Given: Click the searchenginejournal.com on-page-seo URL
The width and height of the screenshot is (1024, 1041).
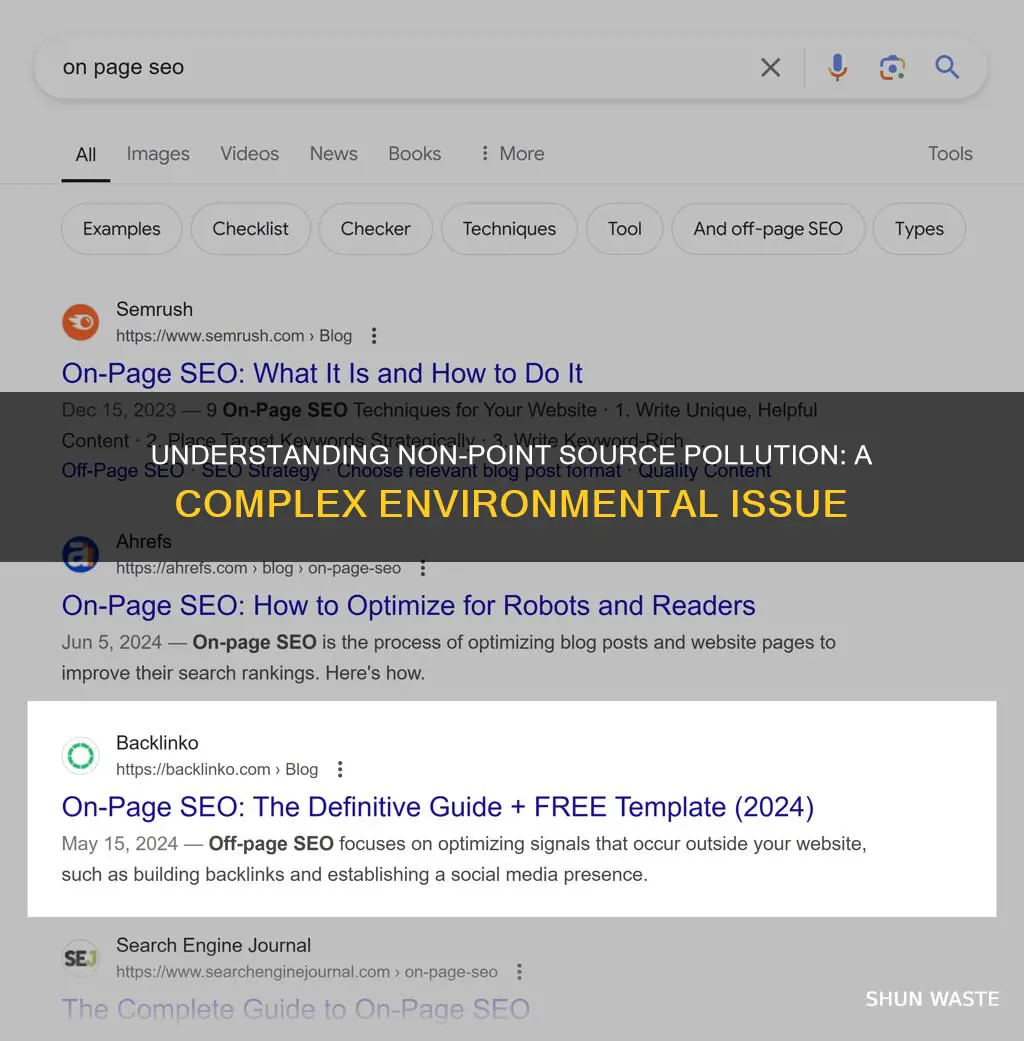Looking at the screenshot, I should click(x=307, y=972).
